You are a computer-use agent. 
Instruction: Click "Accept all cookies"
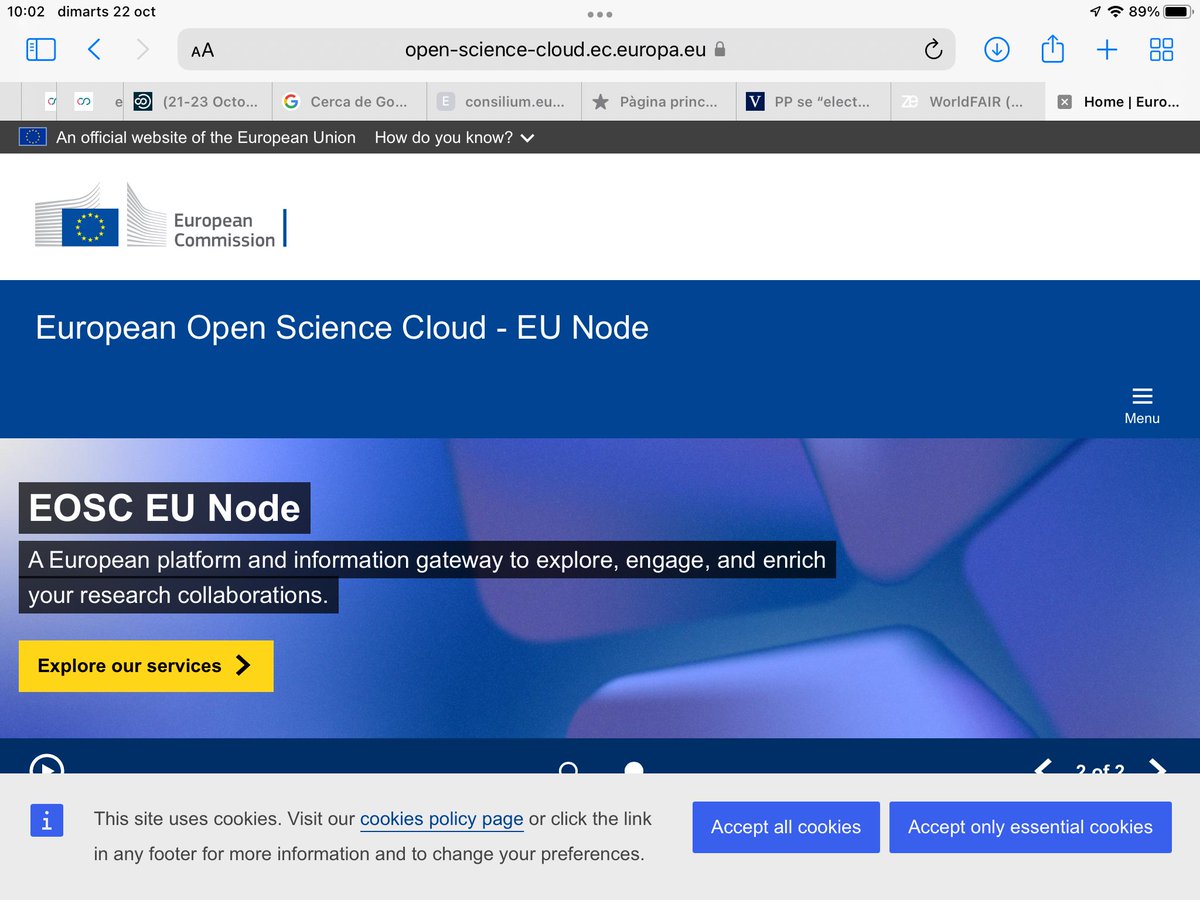tap(786, 827)
